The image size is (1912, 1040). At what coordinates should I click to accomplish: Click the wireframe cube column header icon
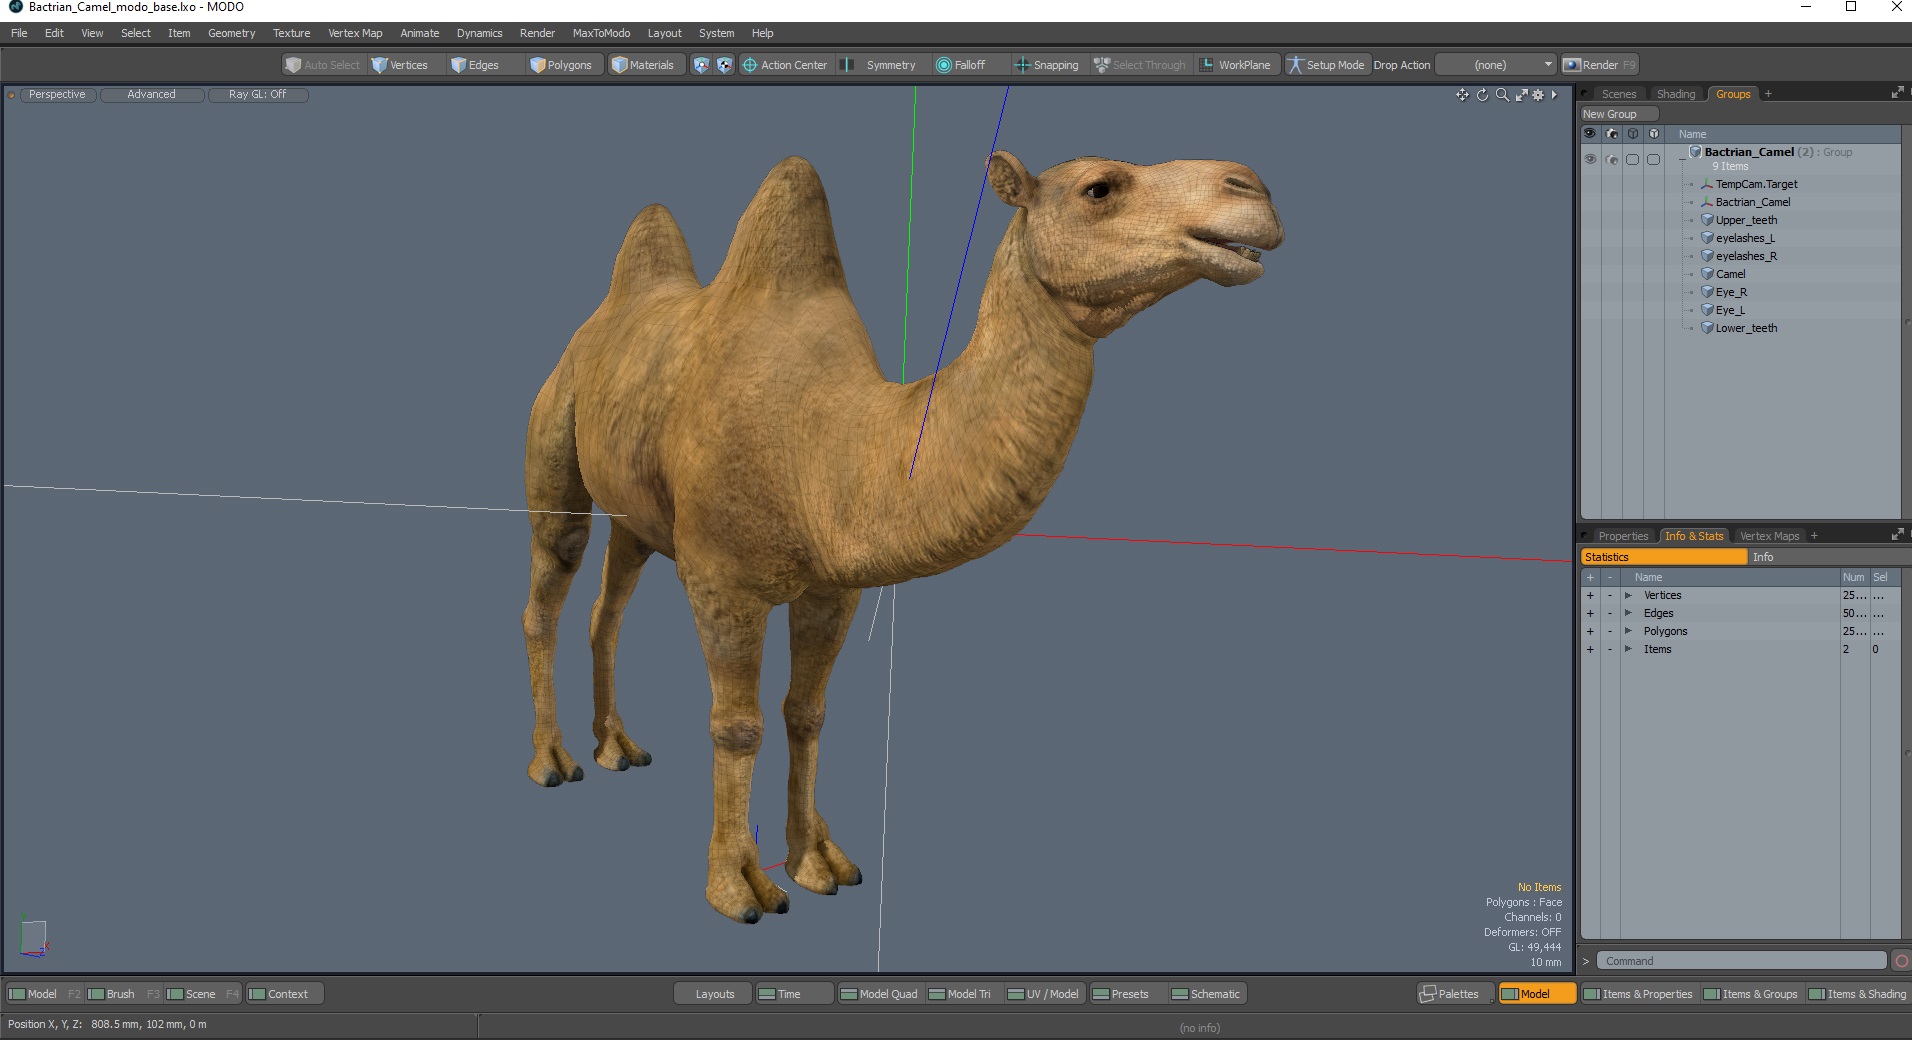tap(1633, 134)
